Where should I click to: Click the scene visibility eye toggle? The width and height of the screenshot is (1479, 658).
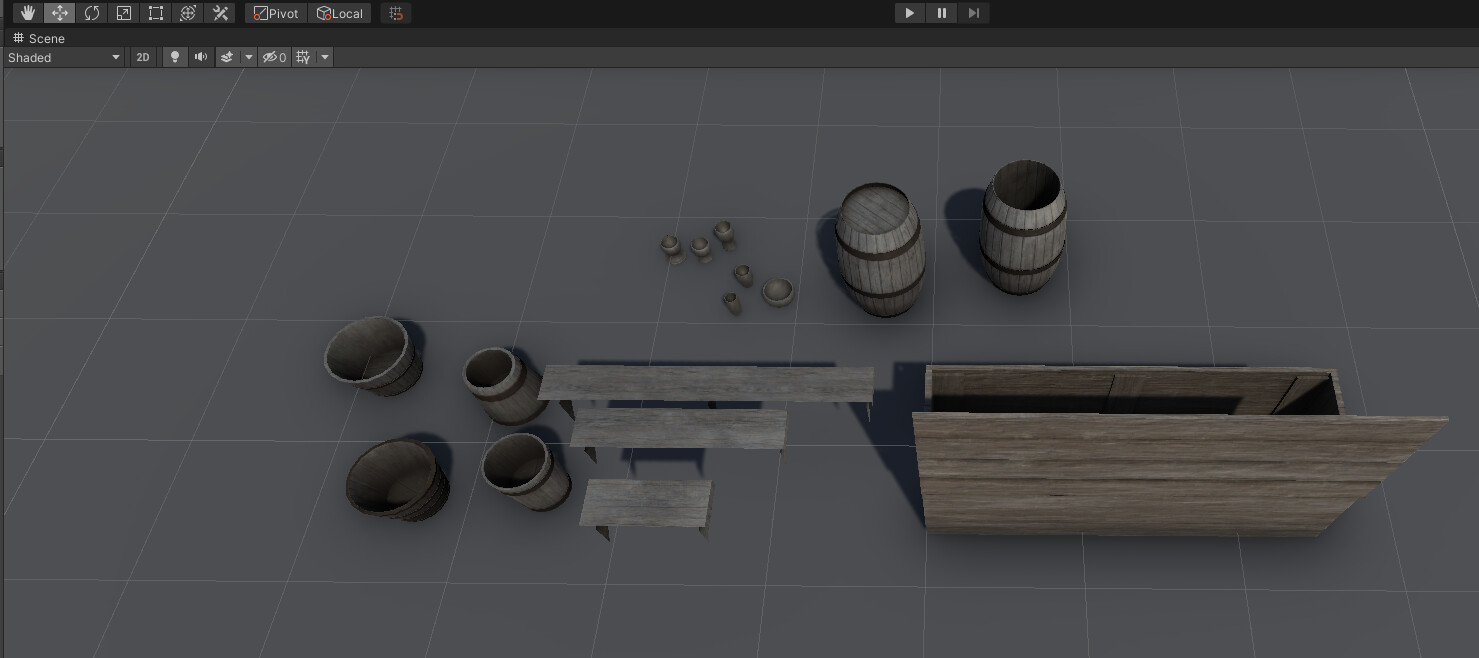pos(270,57)
